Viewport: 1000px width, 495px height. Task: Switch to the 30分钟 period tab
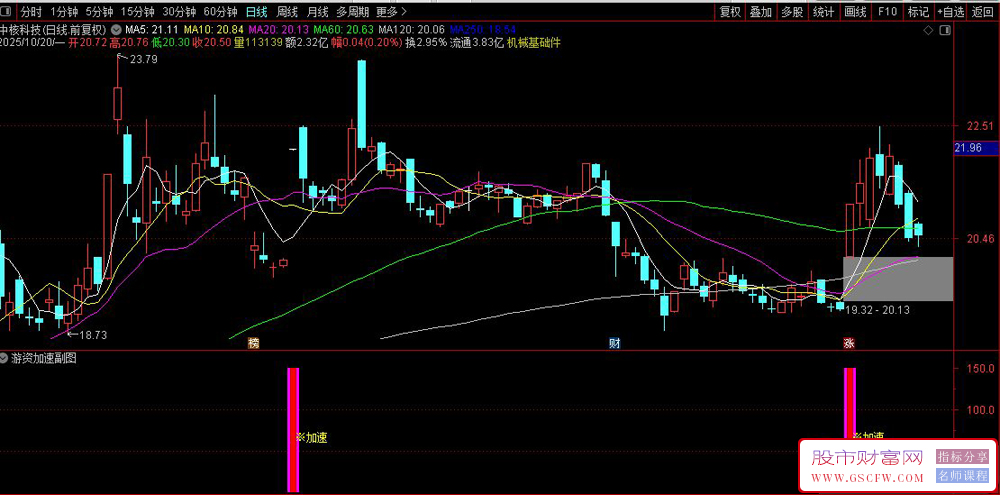pyautogui.click(x=179, y=11)
